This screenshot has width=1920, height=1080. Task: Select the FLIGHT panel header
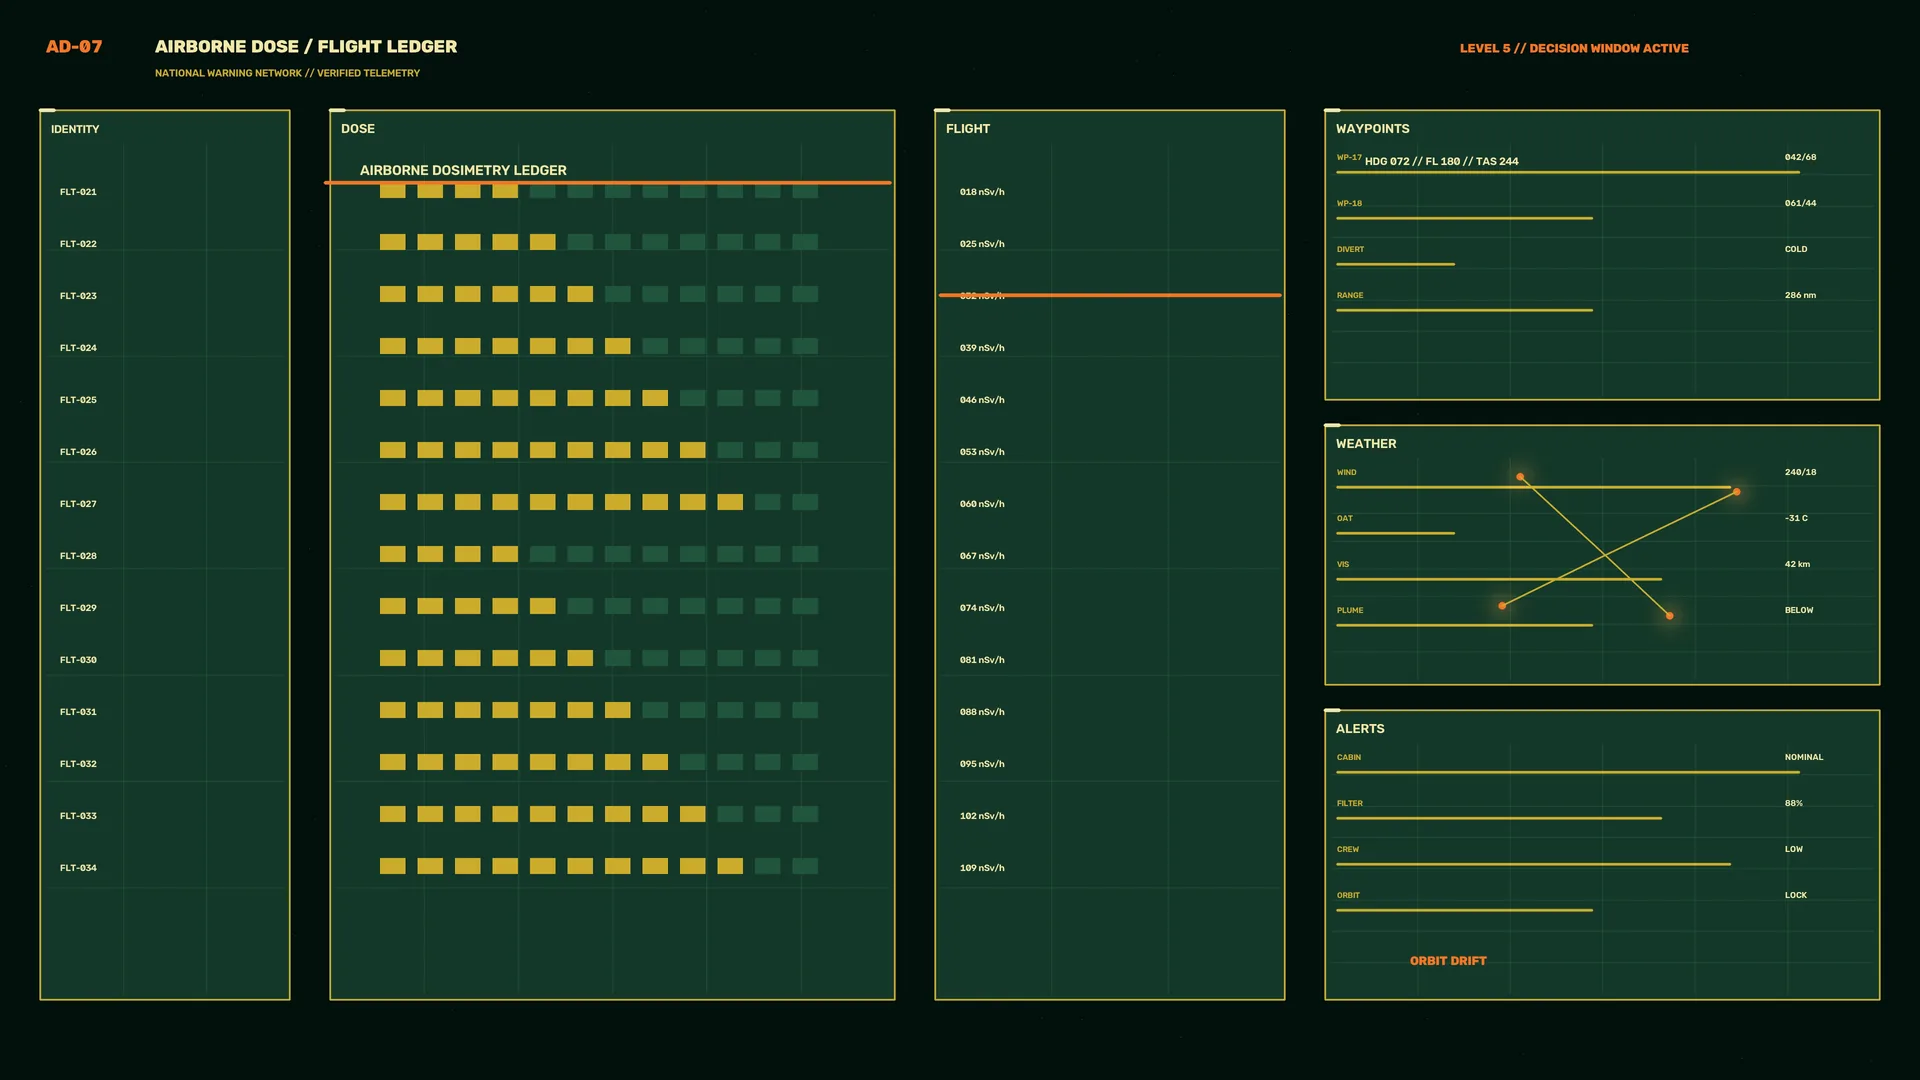coord(968,129)
